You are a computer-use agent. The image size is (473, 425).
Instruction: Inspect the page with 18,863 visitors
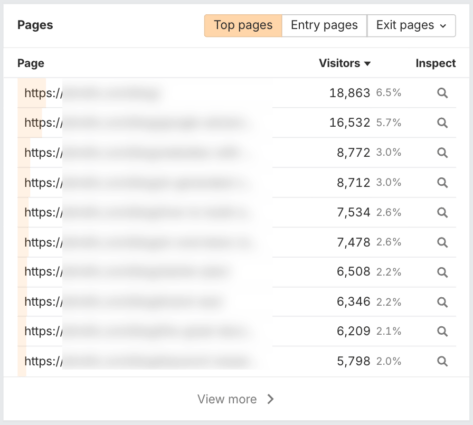pyautogui.click(x=442, y=93)
